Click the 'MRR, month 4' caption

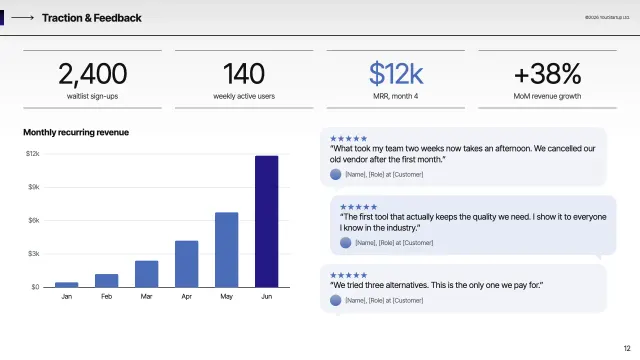(396, 96)
